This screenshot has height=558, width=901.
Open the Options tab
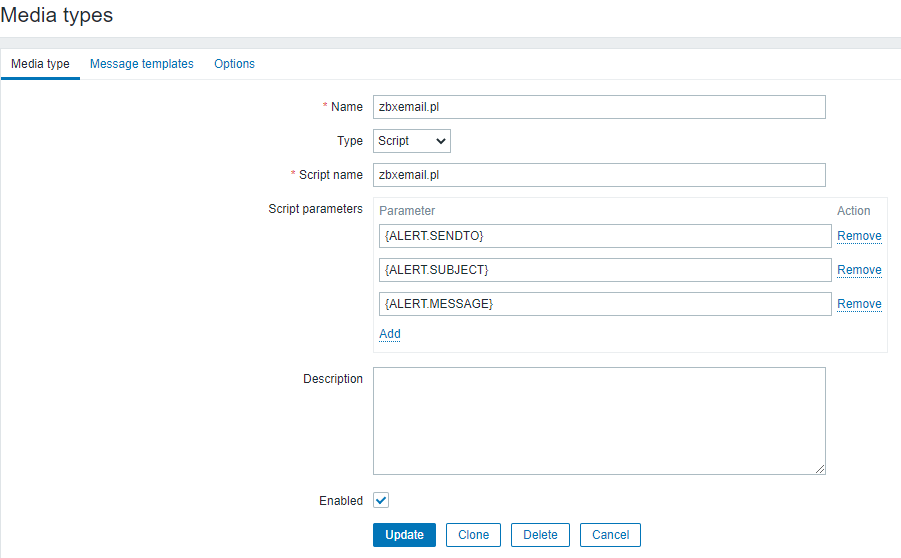tap(234, 64)
